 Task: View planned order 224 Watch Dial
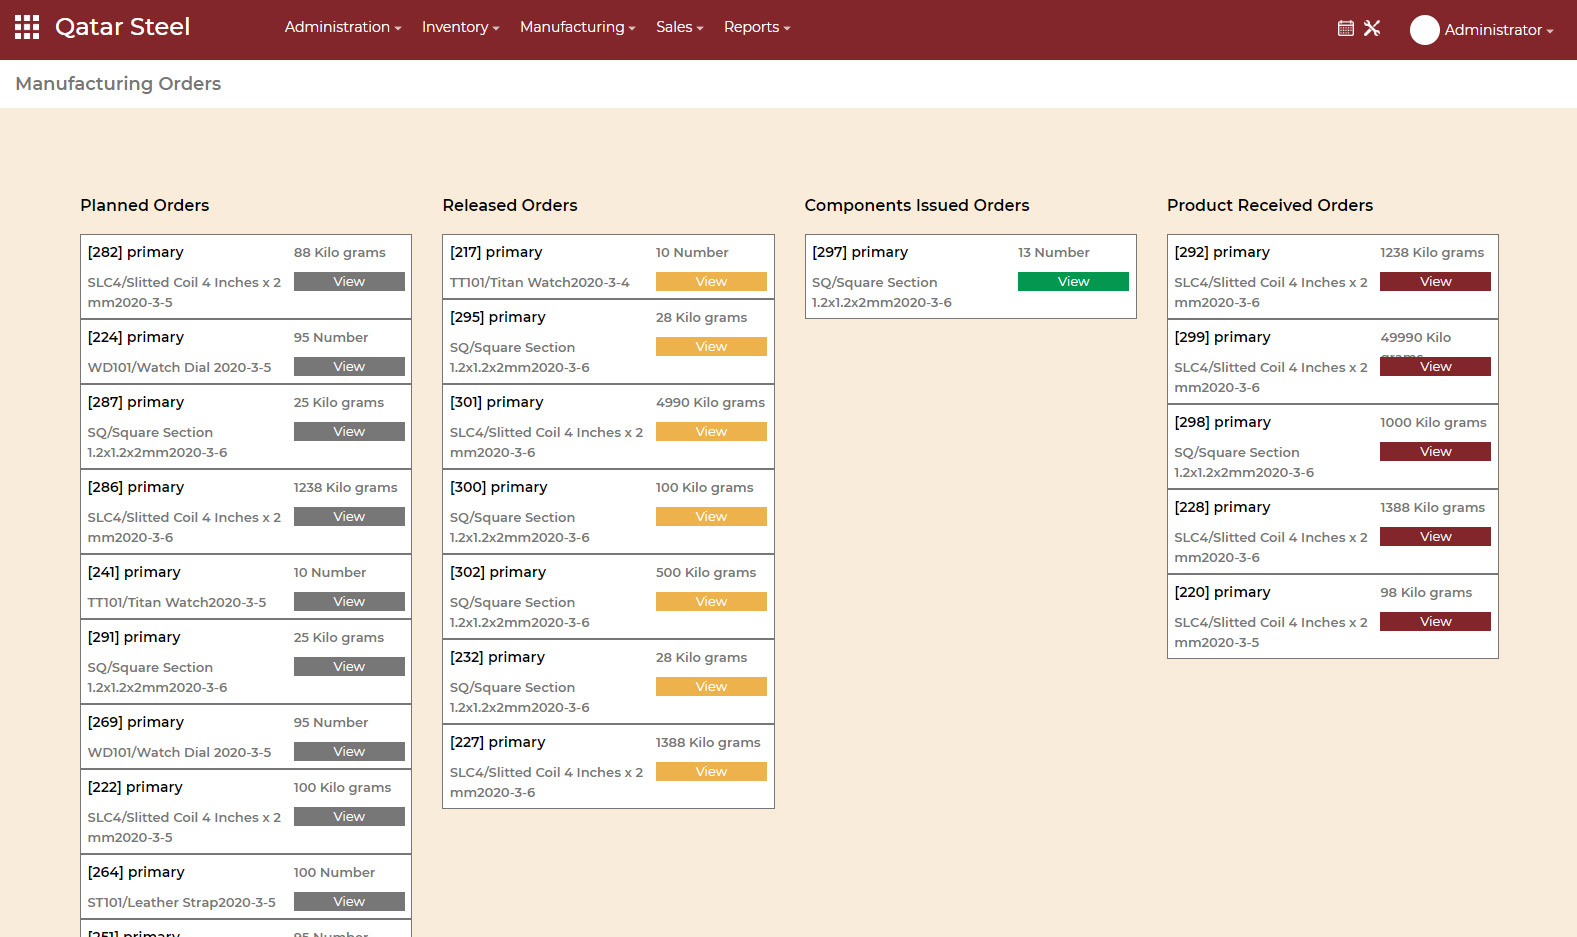point(349,367)
